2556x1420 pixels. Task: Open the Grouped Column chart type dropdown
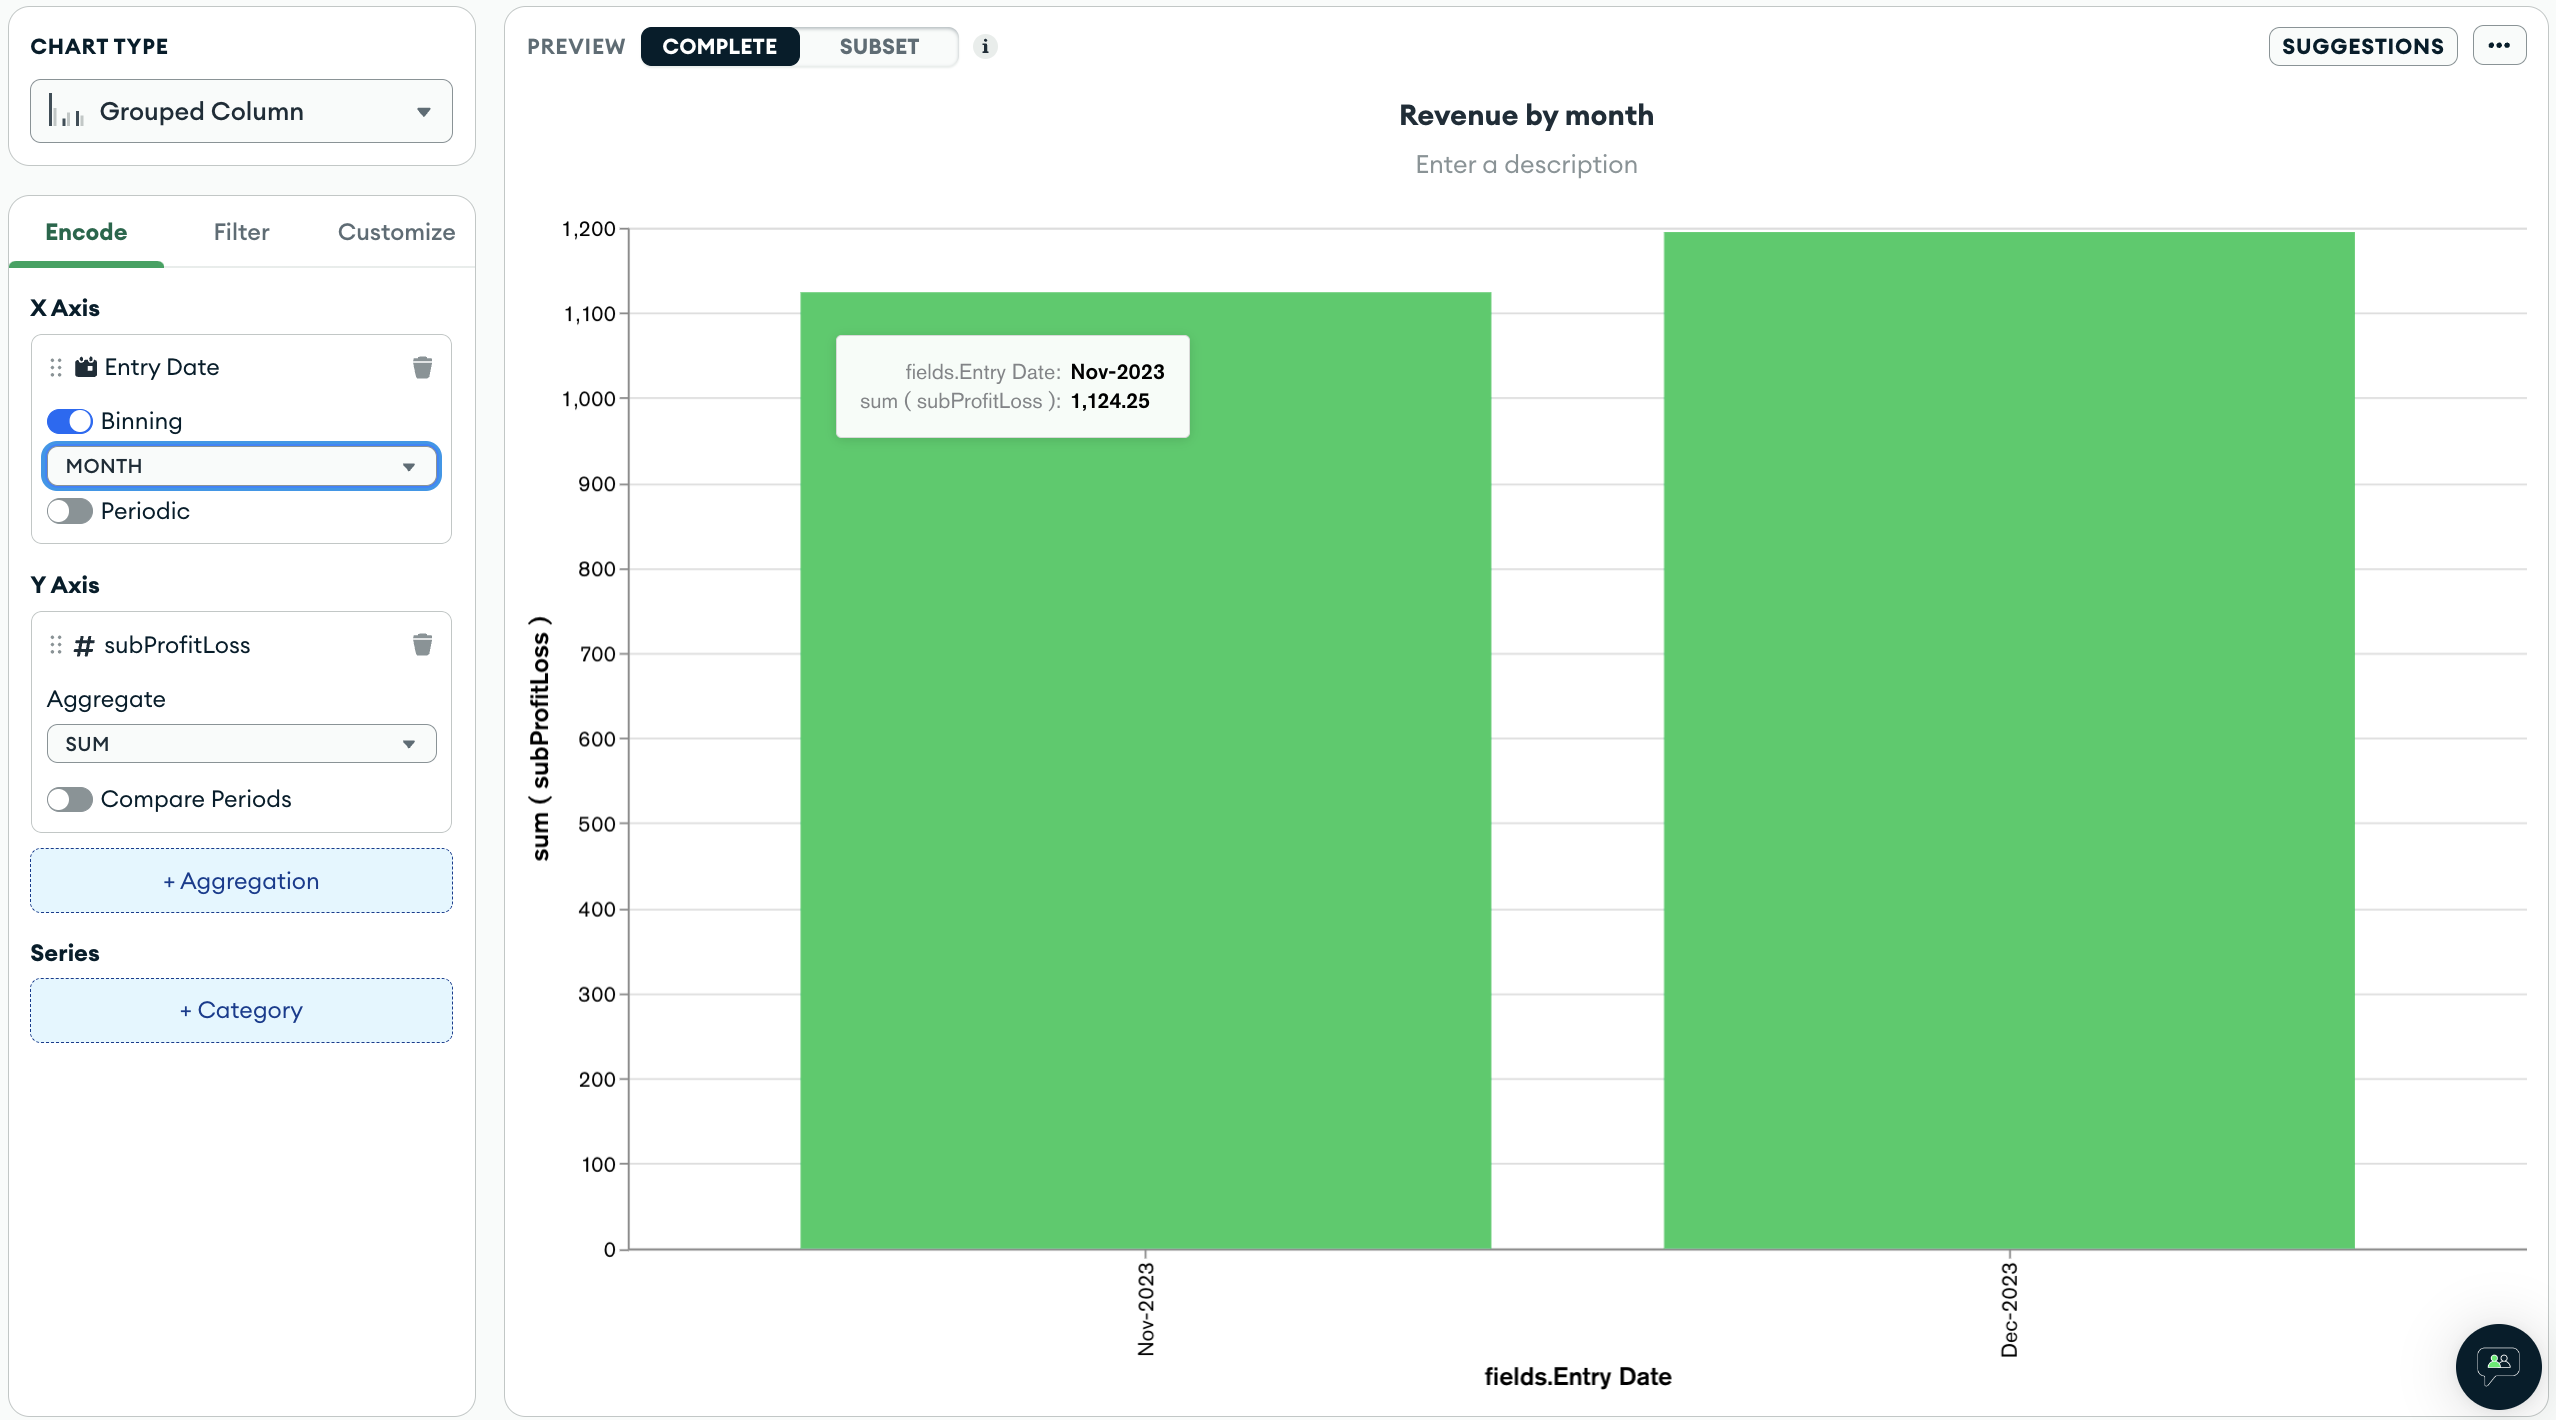[x=241, y=111]
